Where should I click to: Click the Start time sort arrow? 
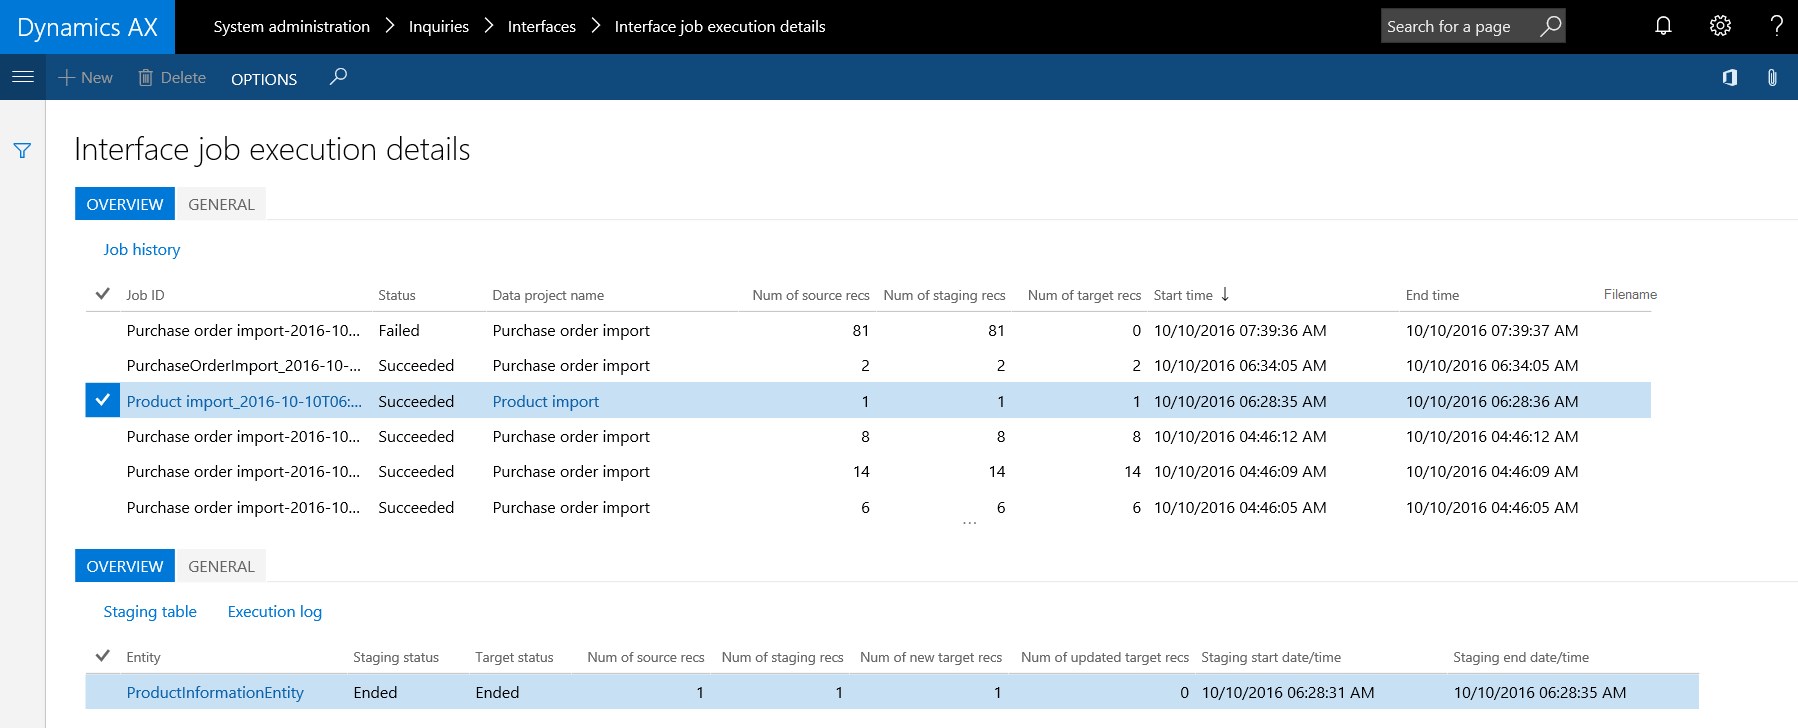point(1225,294)
